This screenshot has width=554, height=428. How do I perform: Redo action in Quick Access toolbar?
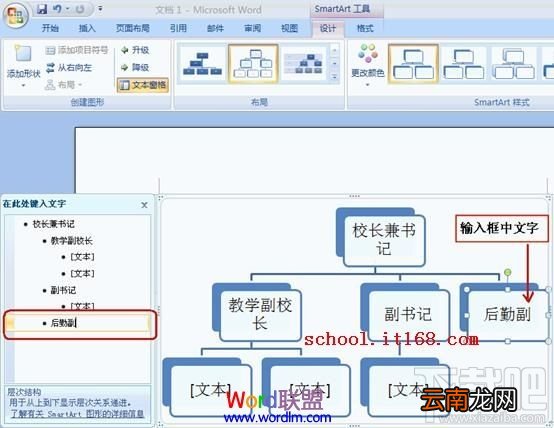(x=80, y=9)
